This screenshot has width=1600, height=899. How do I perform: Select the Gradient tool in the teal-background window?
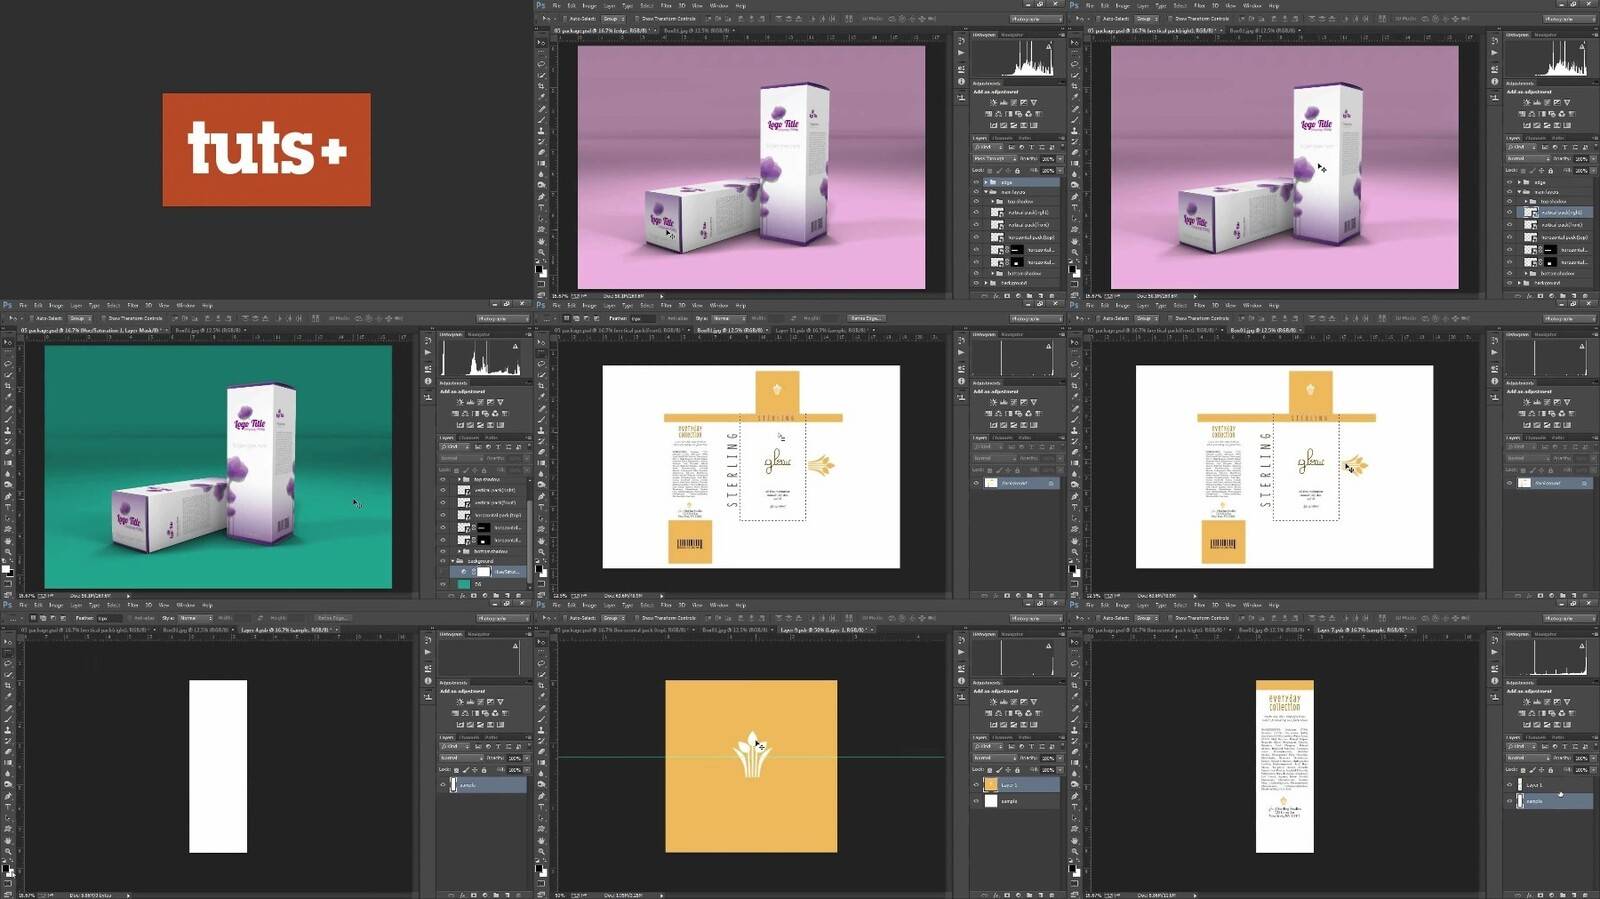(8, 463)
